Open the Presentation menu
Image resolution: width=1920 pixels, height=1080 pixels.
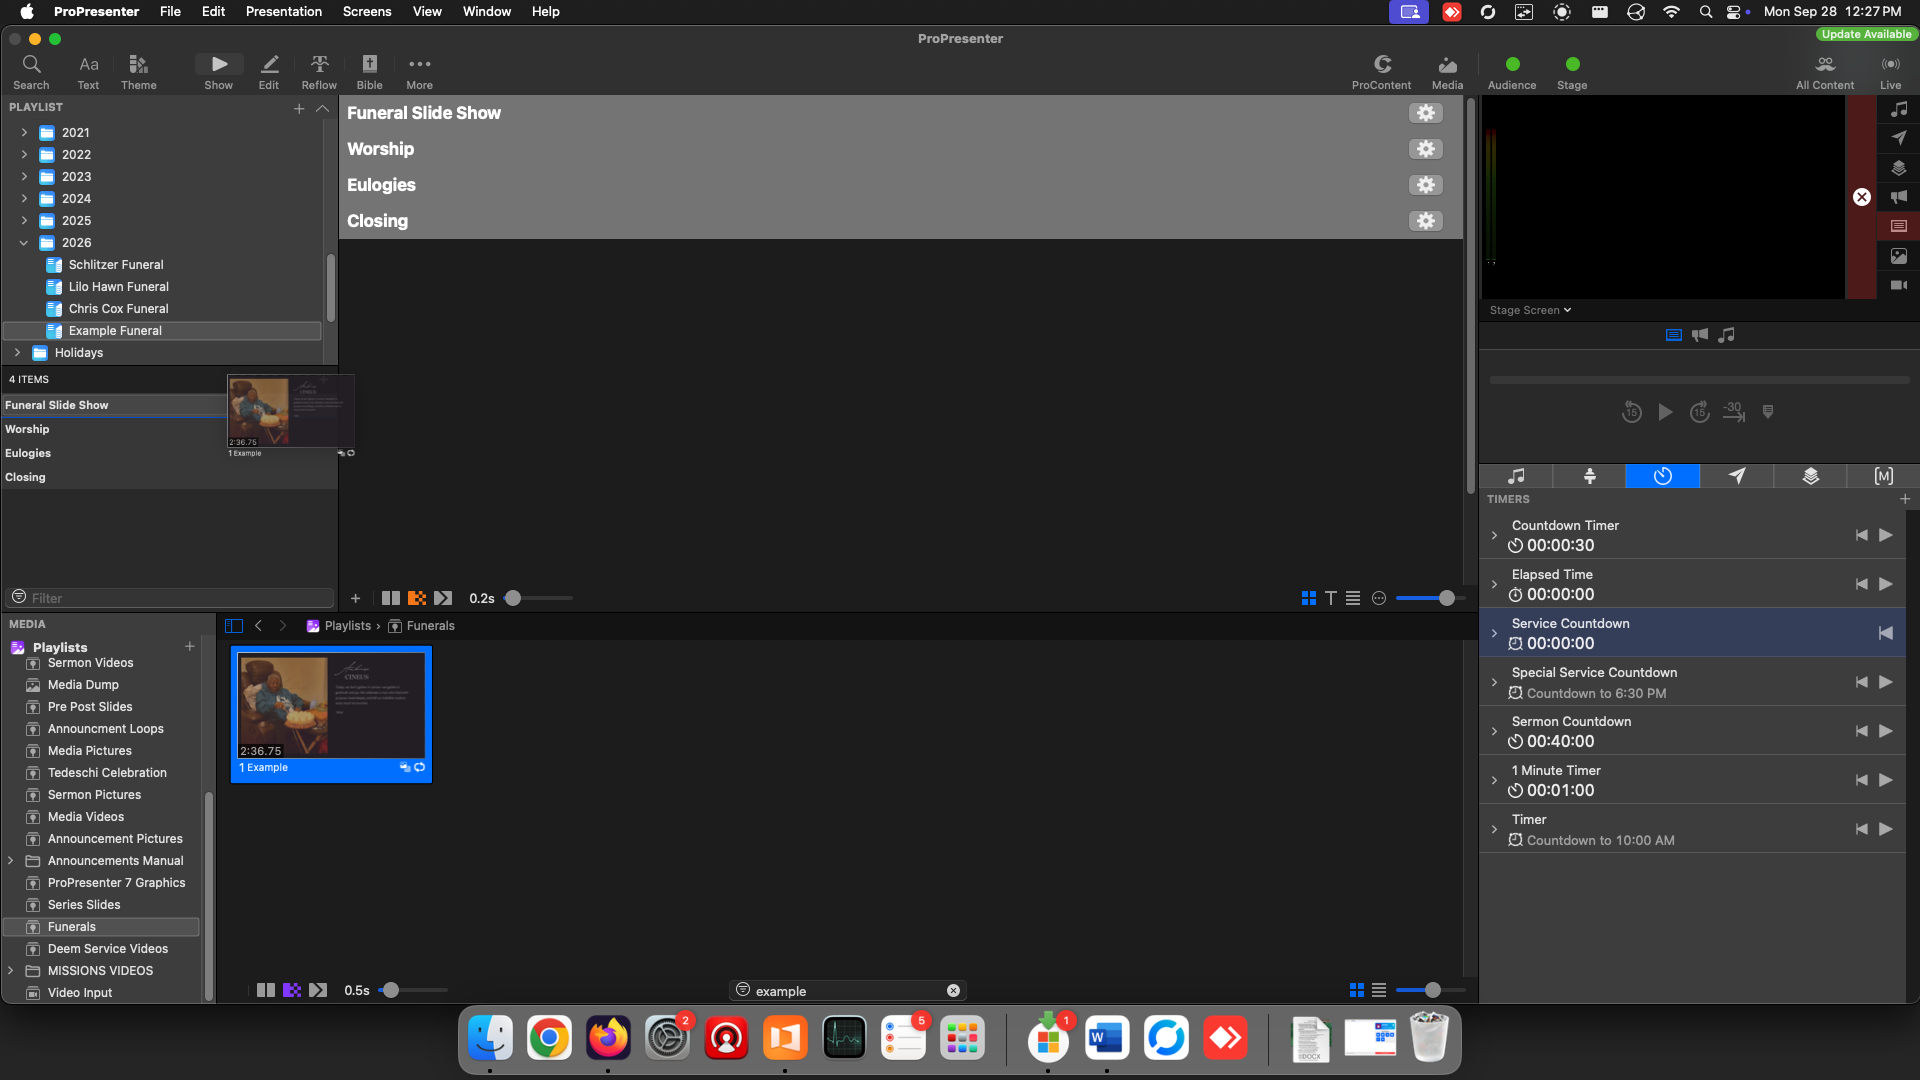click(284, 11)
